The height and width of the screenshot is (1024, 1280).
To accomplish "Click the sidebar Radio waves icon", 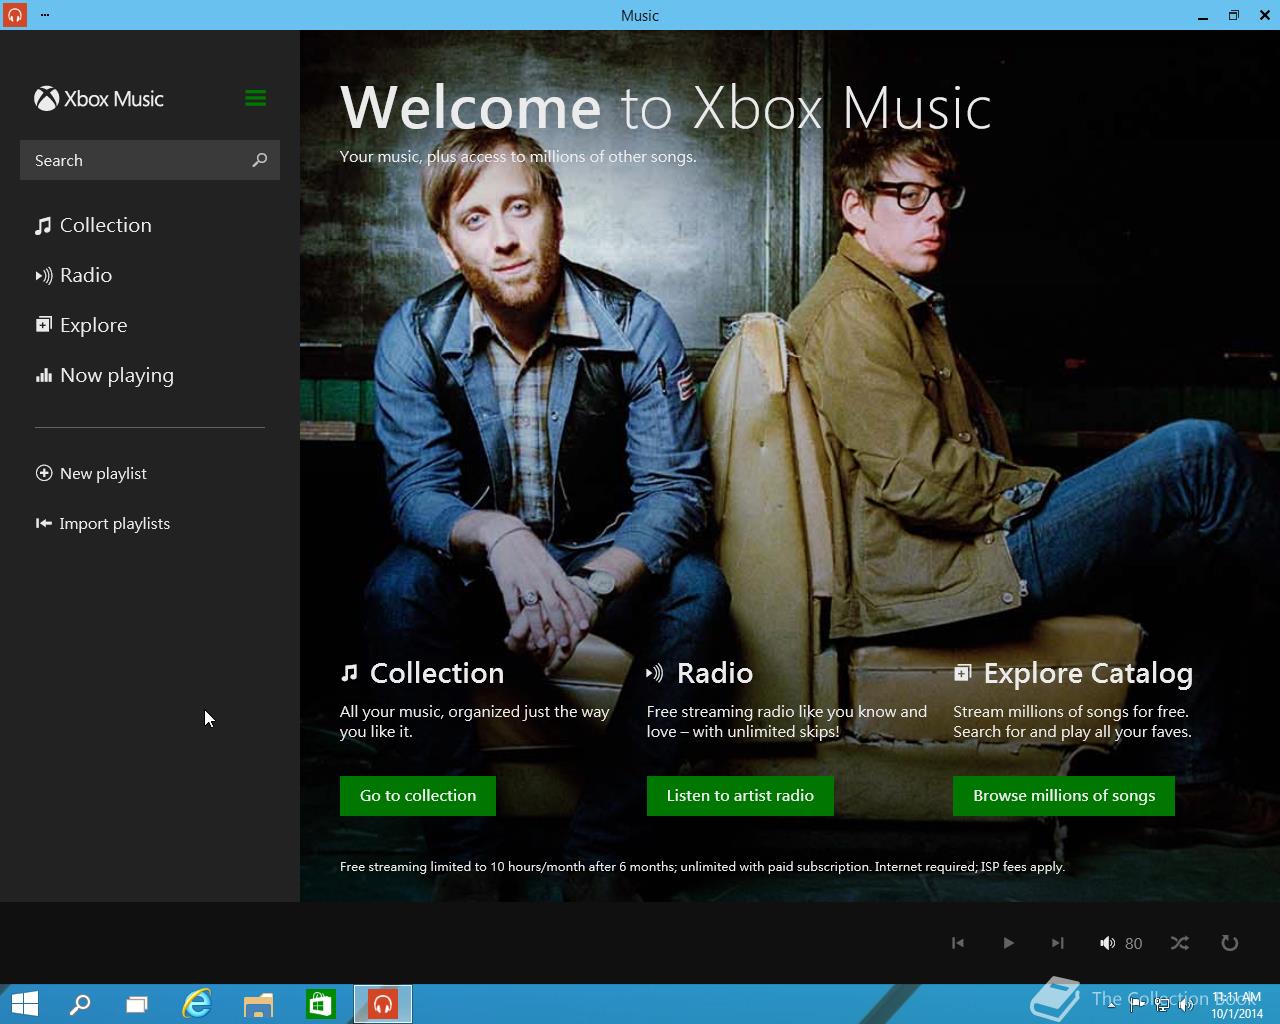I will pos(43,276).
